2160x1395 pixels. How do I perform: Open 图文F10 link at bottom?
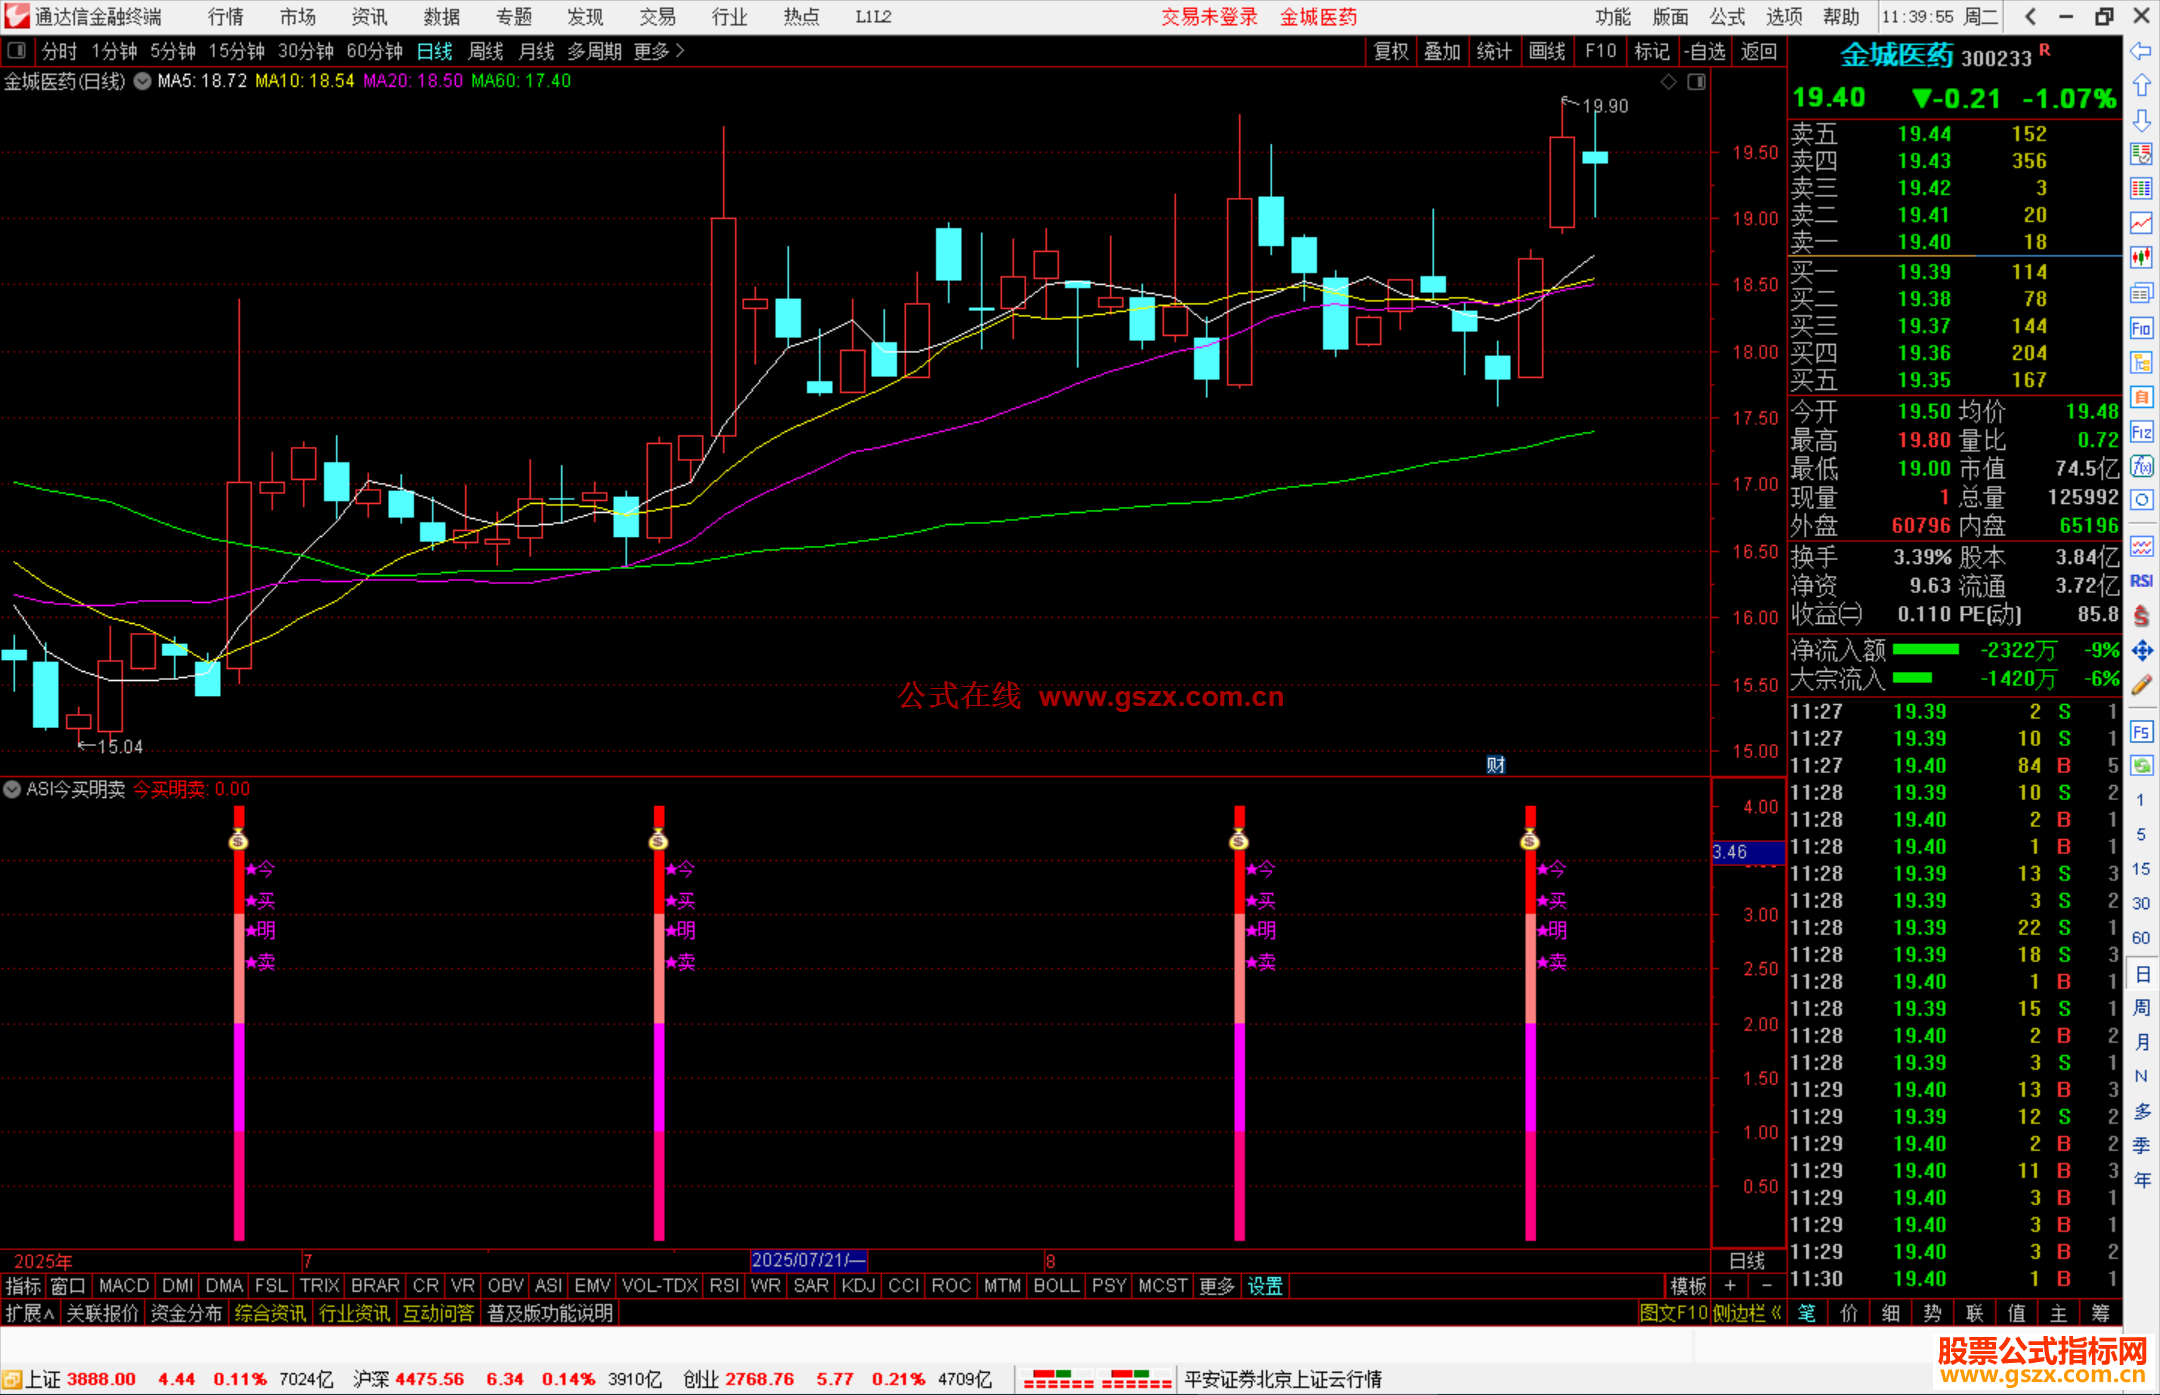[1673, 1313]
